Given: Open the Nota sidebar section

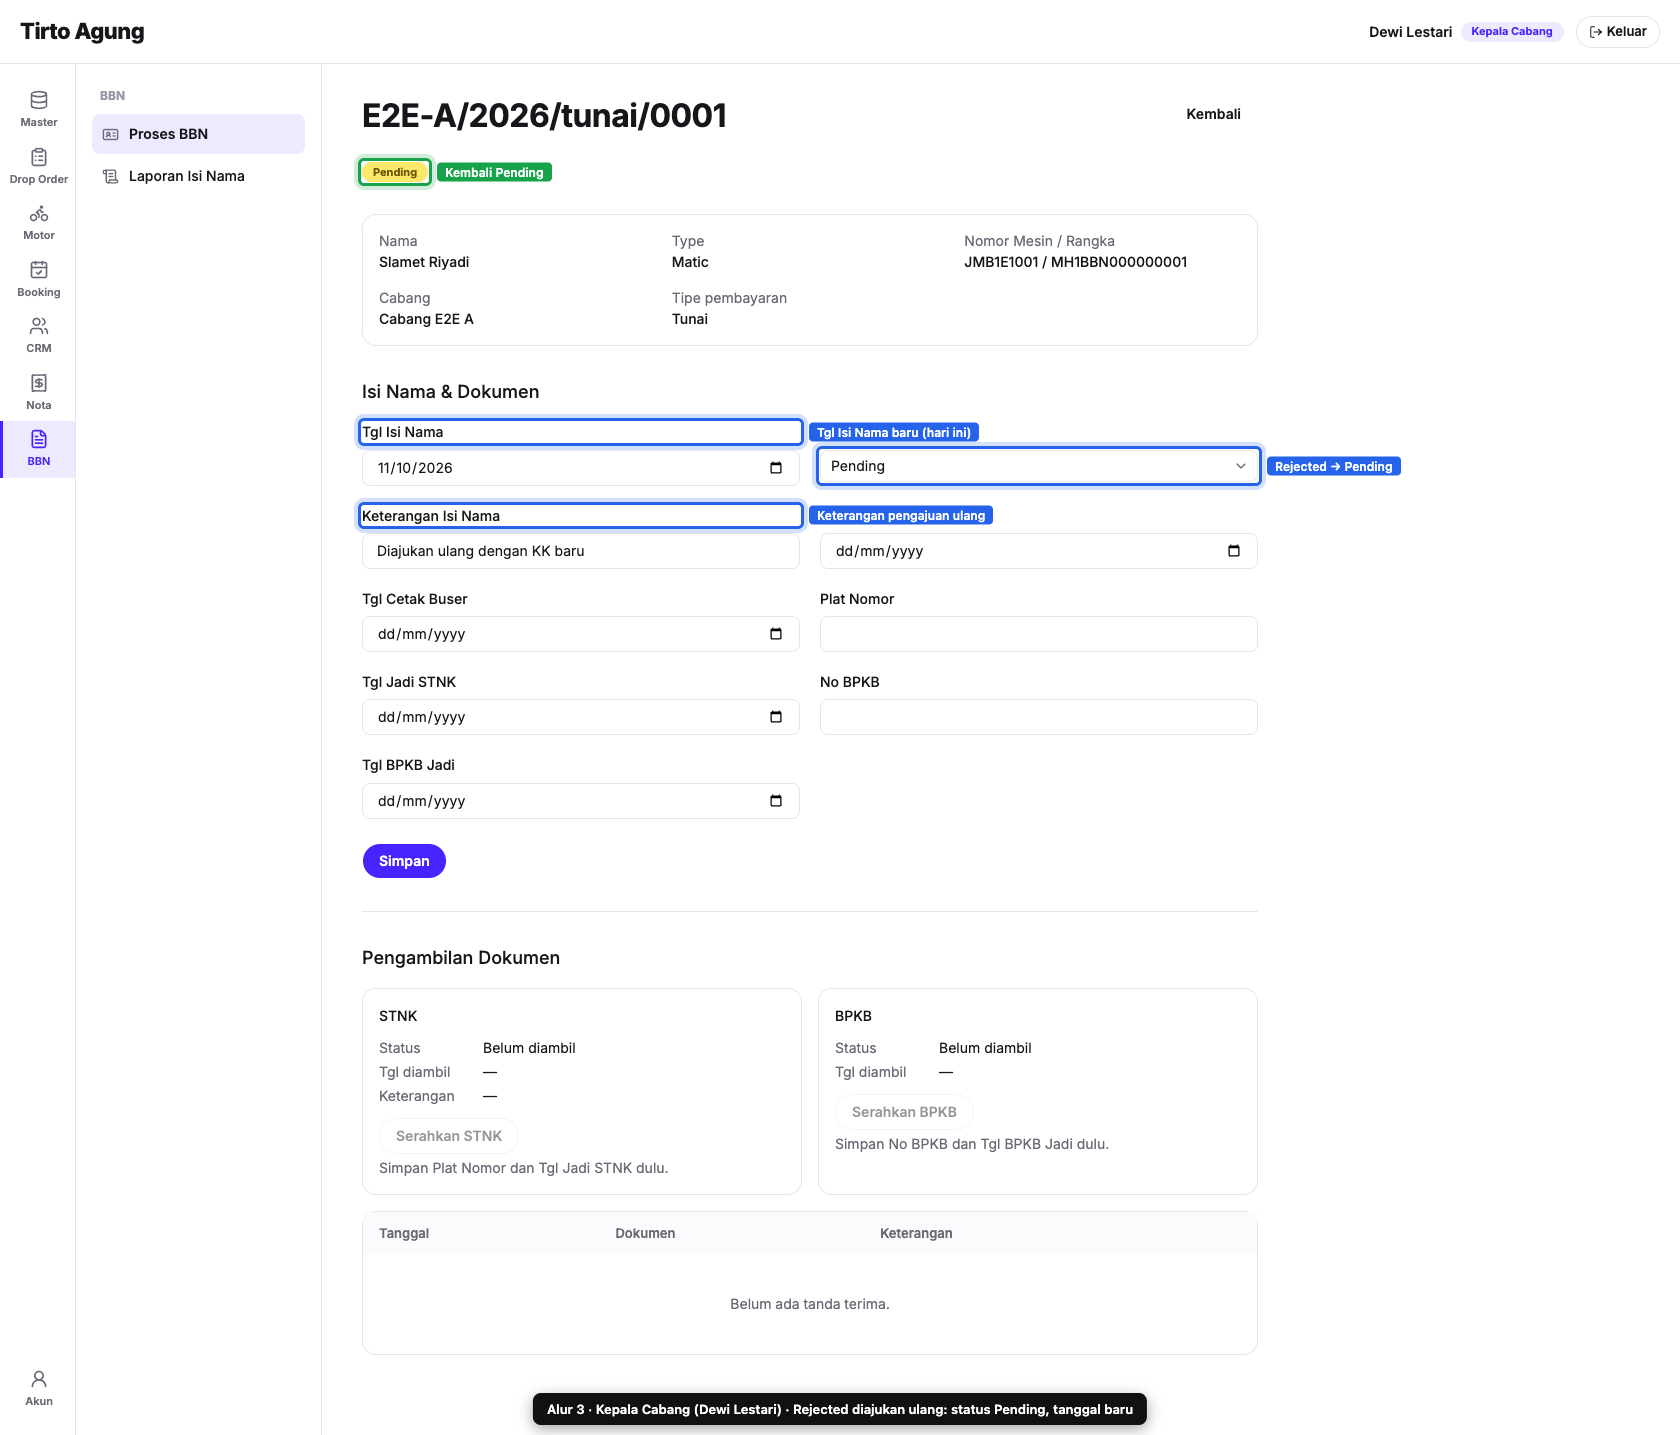Looking at the screenshot, I should pyautogui.click(x=38, y=393).
